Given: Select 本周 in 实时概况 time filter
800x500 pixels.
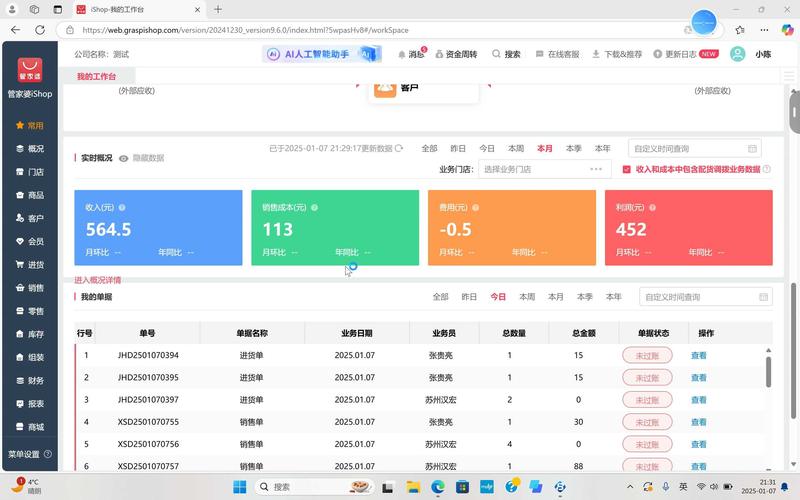Looking at the screenshot, I should [516, 148].
